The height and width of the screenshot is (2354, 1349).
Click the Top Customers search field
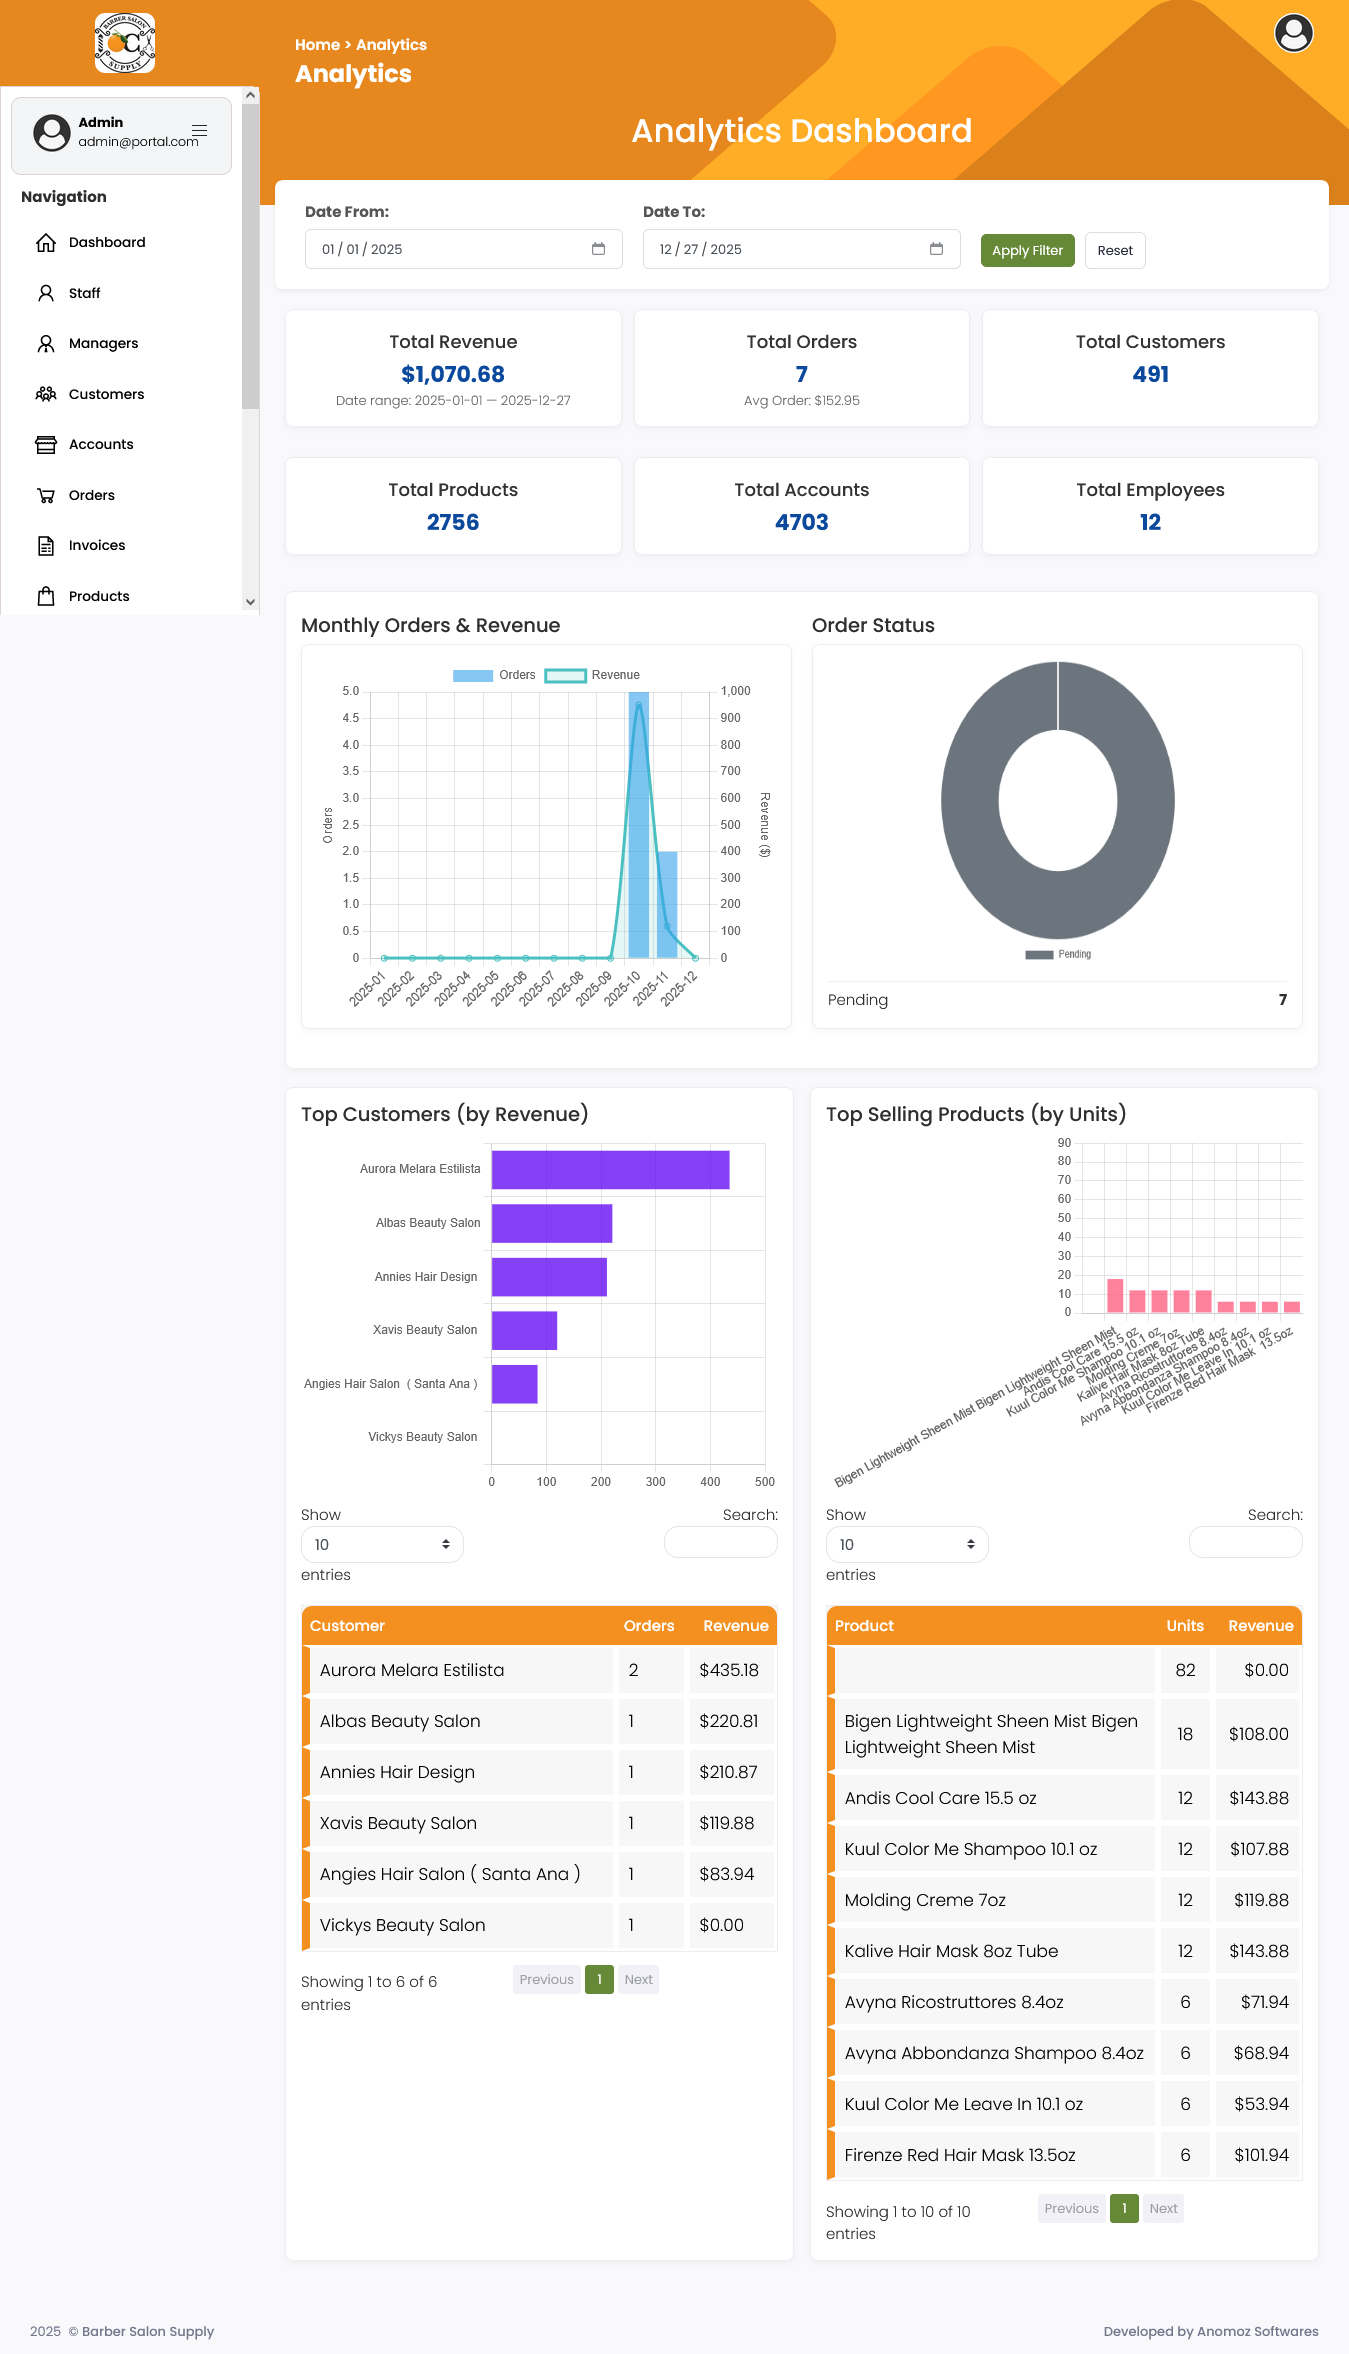pyautogui.click(x=720, y=1542)
